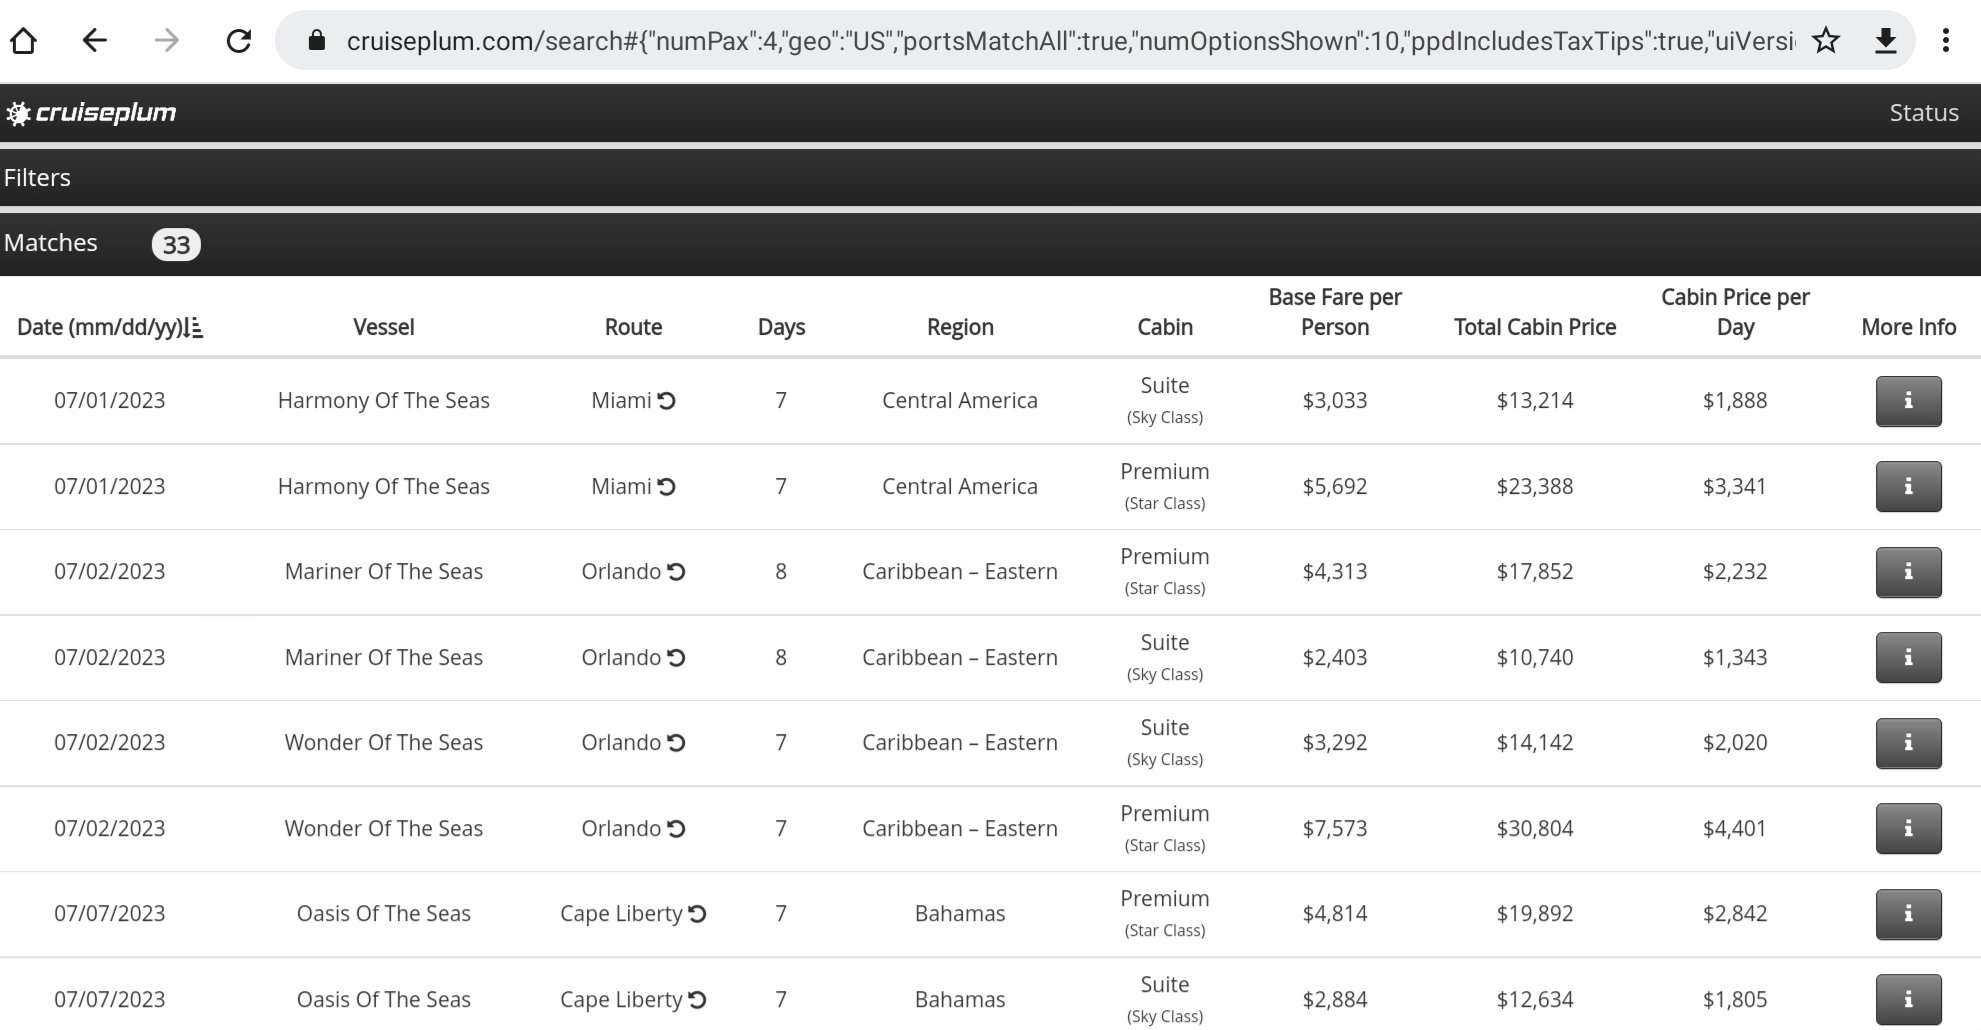Focus the browser address bar
The height and width of the screenshot is (1030, 1981).
coord(1070,41)
